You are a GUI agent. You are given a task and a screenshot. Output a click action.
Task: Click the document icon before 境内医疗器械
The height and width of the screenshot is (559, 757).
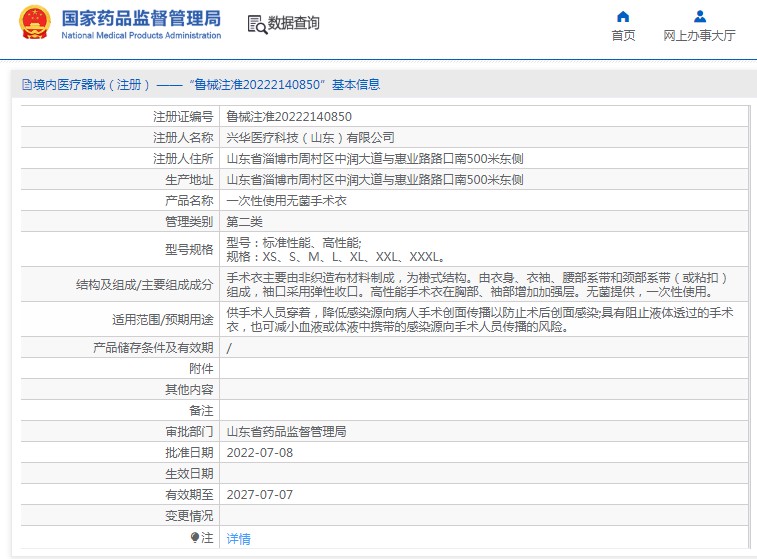[x=27, y=85]
